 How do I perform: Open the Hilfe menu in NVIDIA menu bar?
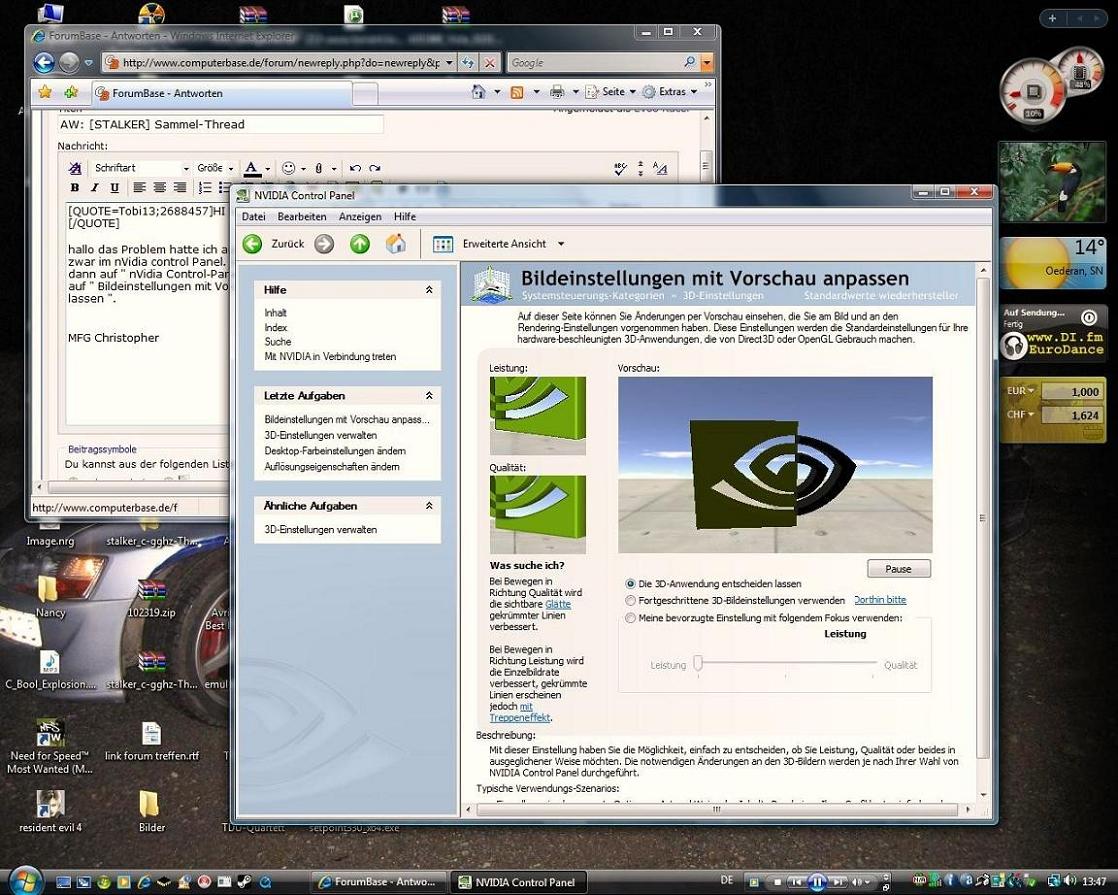pos(405,217)
